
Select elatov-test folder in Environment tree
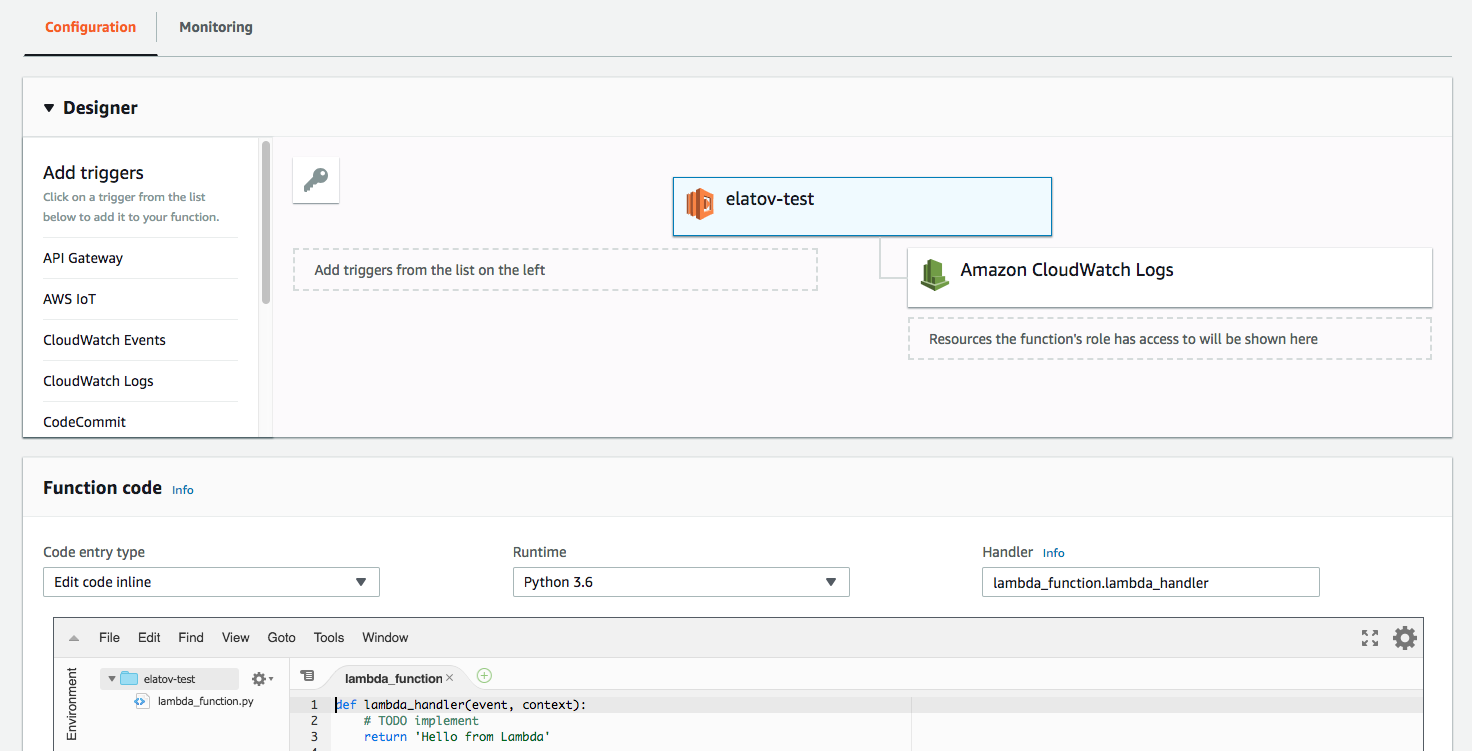pyautogui.click(x=169, y=679)
